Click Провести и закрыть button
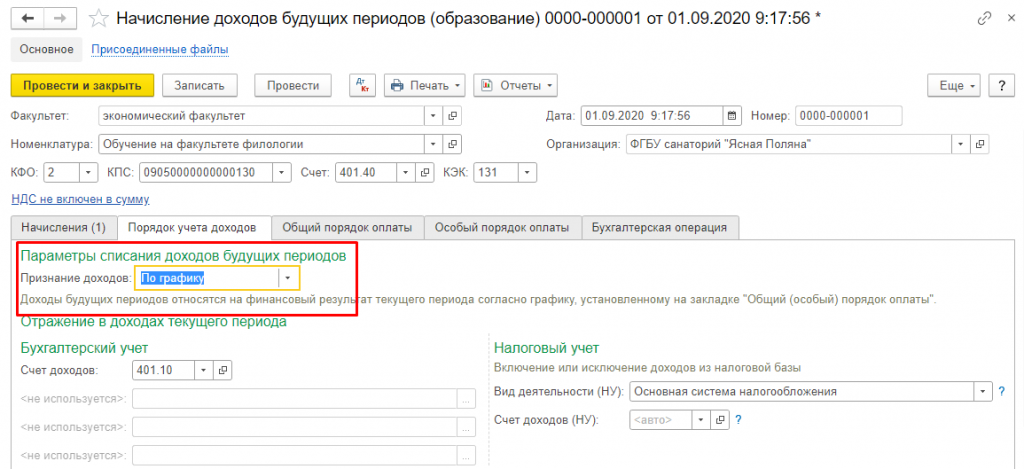 (82, 86)
